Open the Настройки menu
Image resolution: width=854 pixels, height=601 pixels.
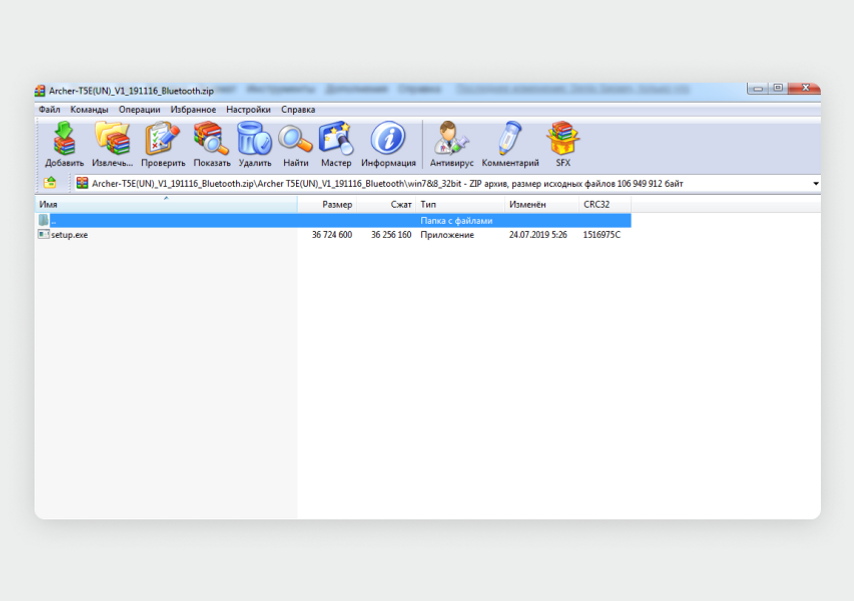coord(248,110)
